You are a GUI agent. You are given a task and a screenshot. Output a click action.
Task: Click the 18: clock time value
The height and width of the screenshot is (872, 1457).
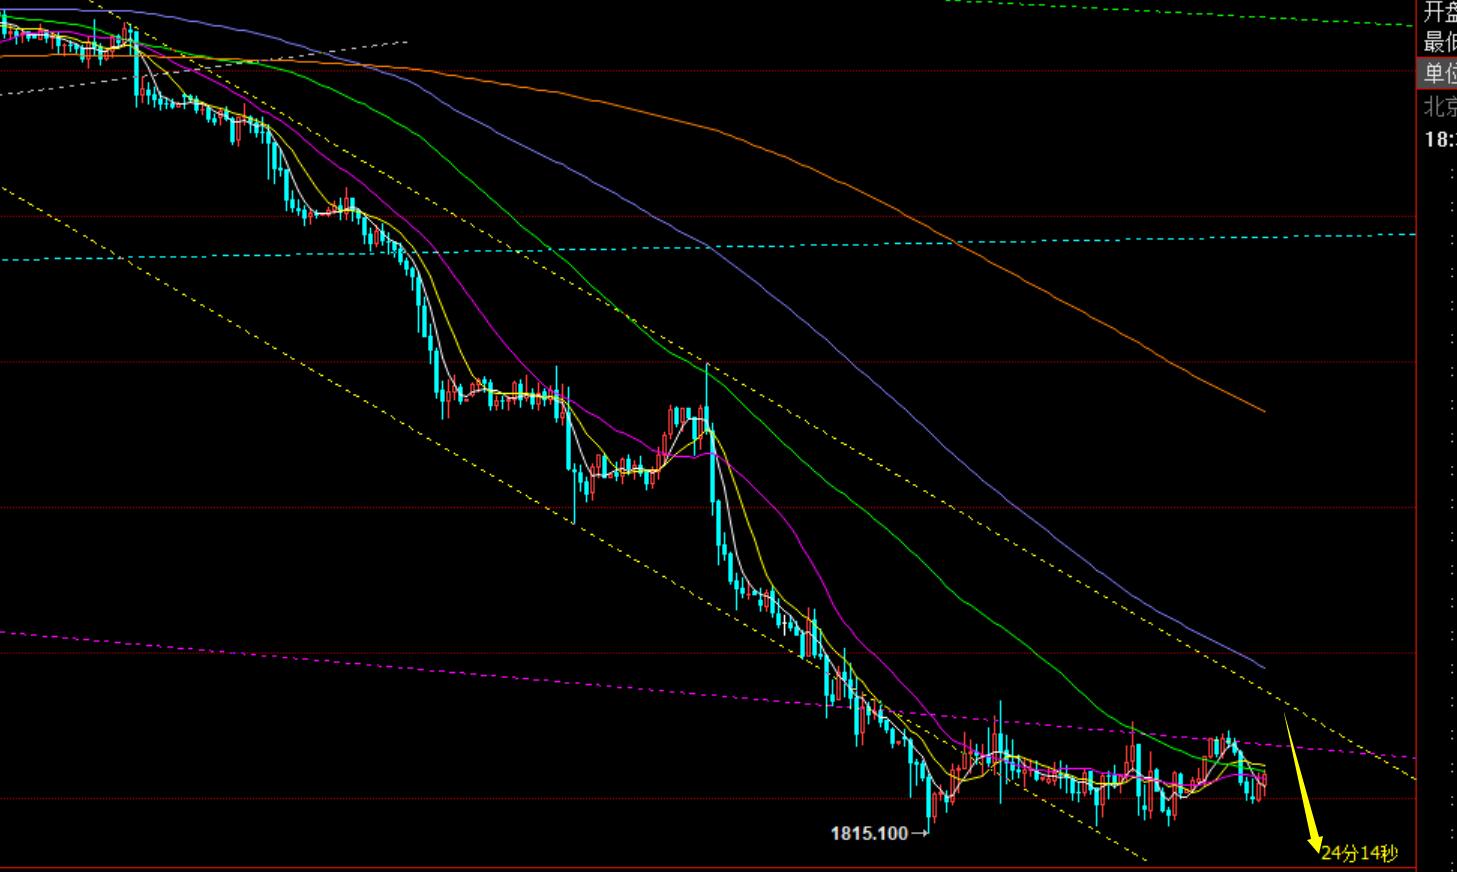tap(1440, 140)
